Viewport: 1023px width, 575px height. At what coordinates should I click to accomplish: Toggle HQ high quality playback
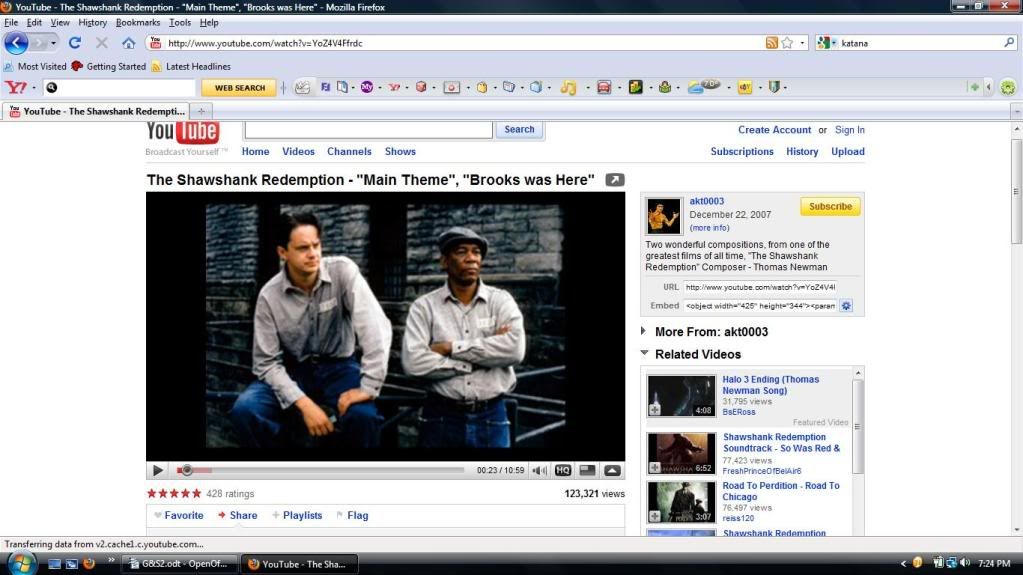tap(563, 471)
